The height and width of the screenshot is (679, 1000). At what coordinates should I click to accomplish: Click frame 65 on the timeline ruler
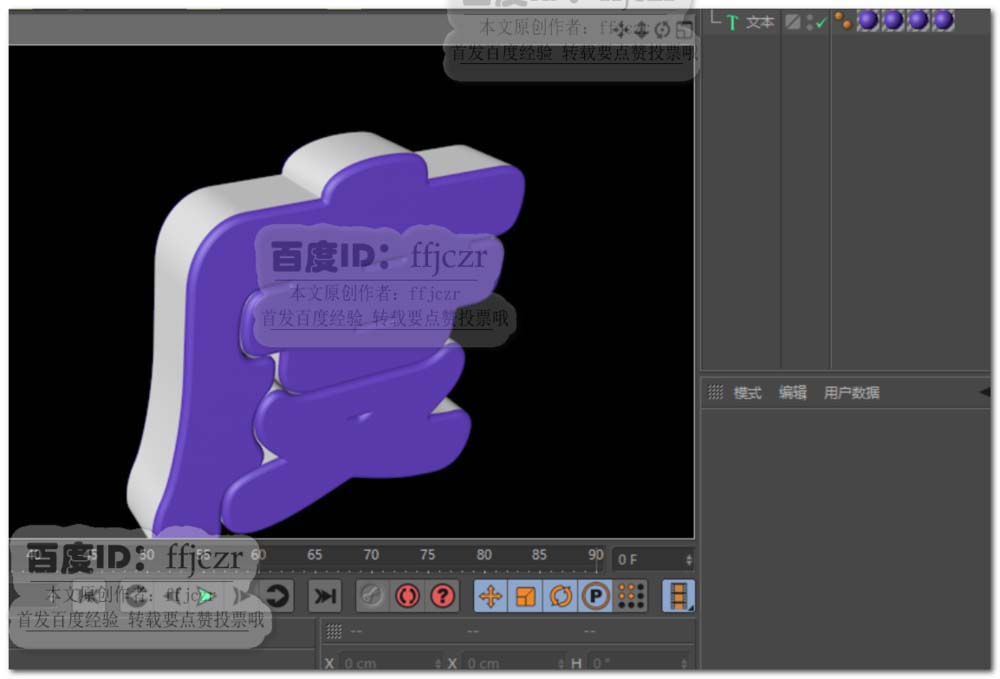[x=314, y=555]
